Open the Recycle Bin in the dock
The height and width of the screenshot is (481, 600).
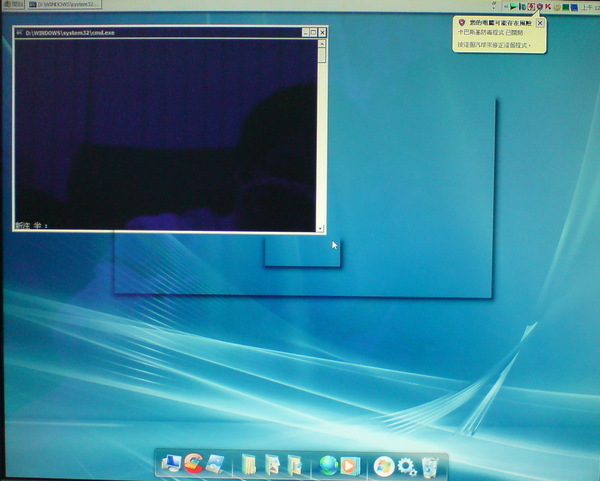[430, 467]
